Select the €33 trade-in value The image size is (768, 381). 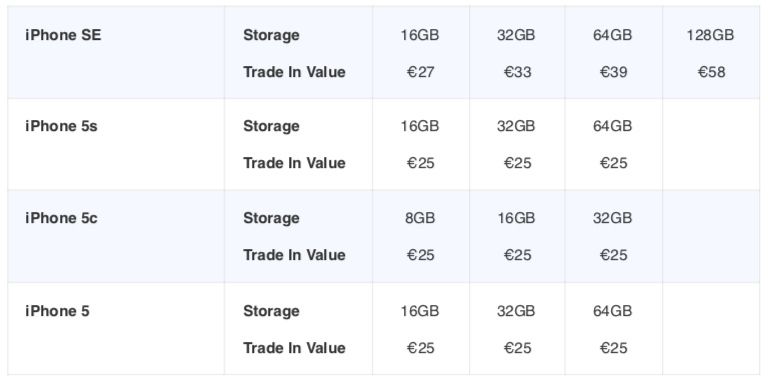point(517,72)
